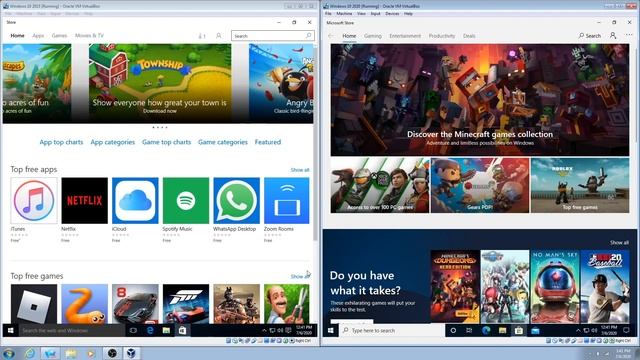This screenshot has height=360, width=640.
Task: Select the Movies & TV tab
Action: click(x=89, y=36)
